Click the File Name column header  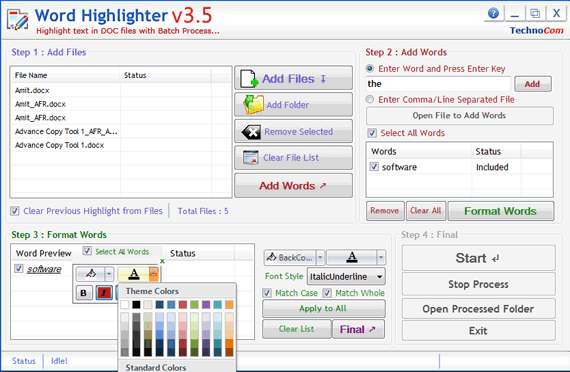pyautogui.click(x=66, y=75)
